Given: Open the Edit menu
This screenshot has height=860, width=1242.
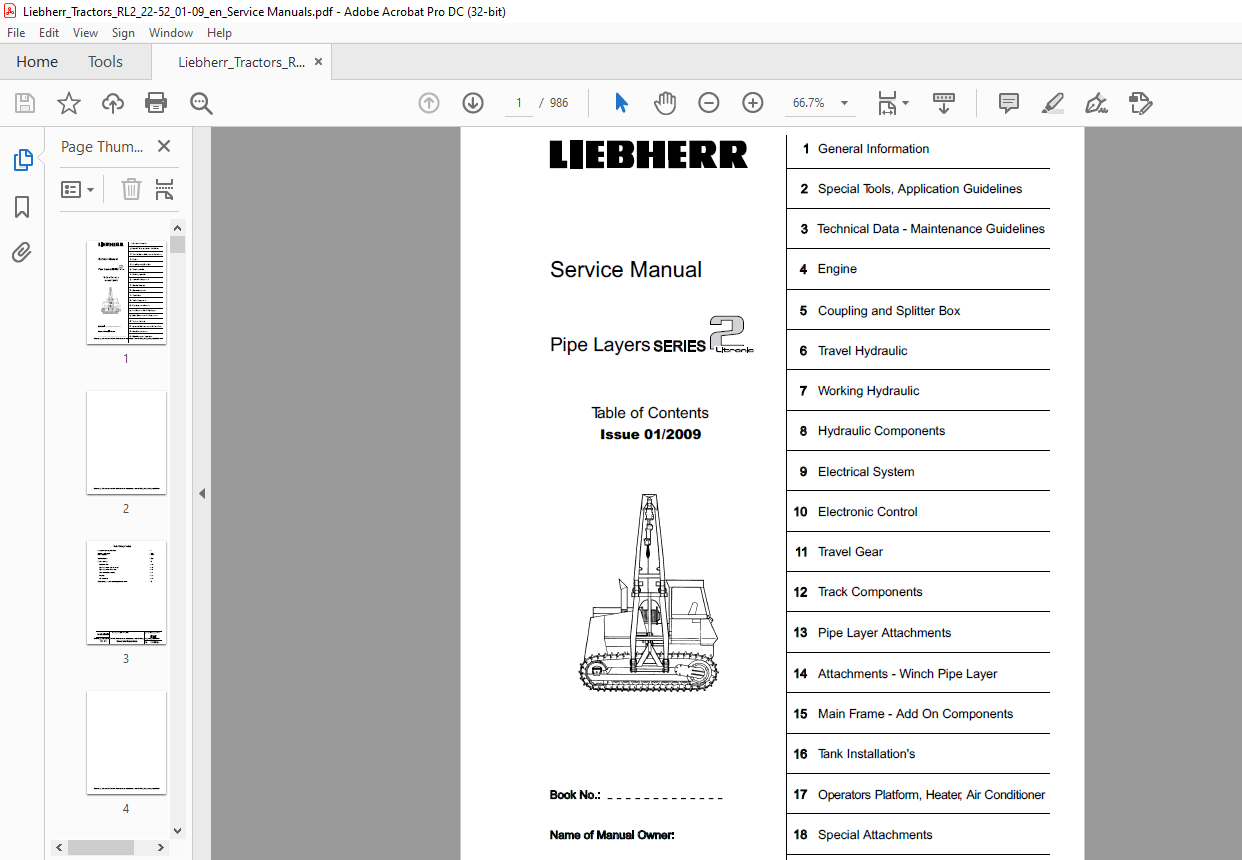Looking at the screenshot, I should coord(49,33).
